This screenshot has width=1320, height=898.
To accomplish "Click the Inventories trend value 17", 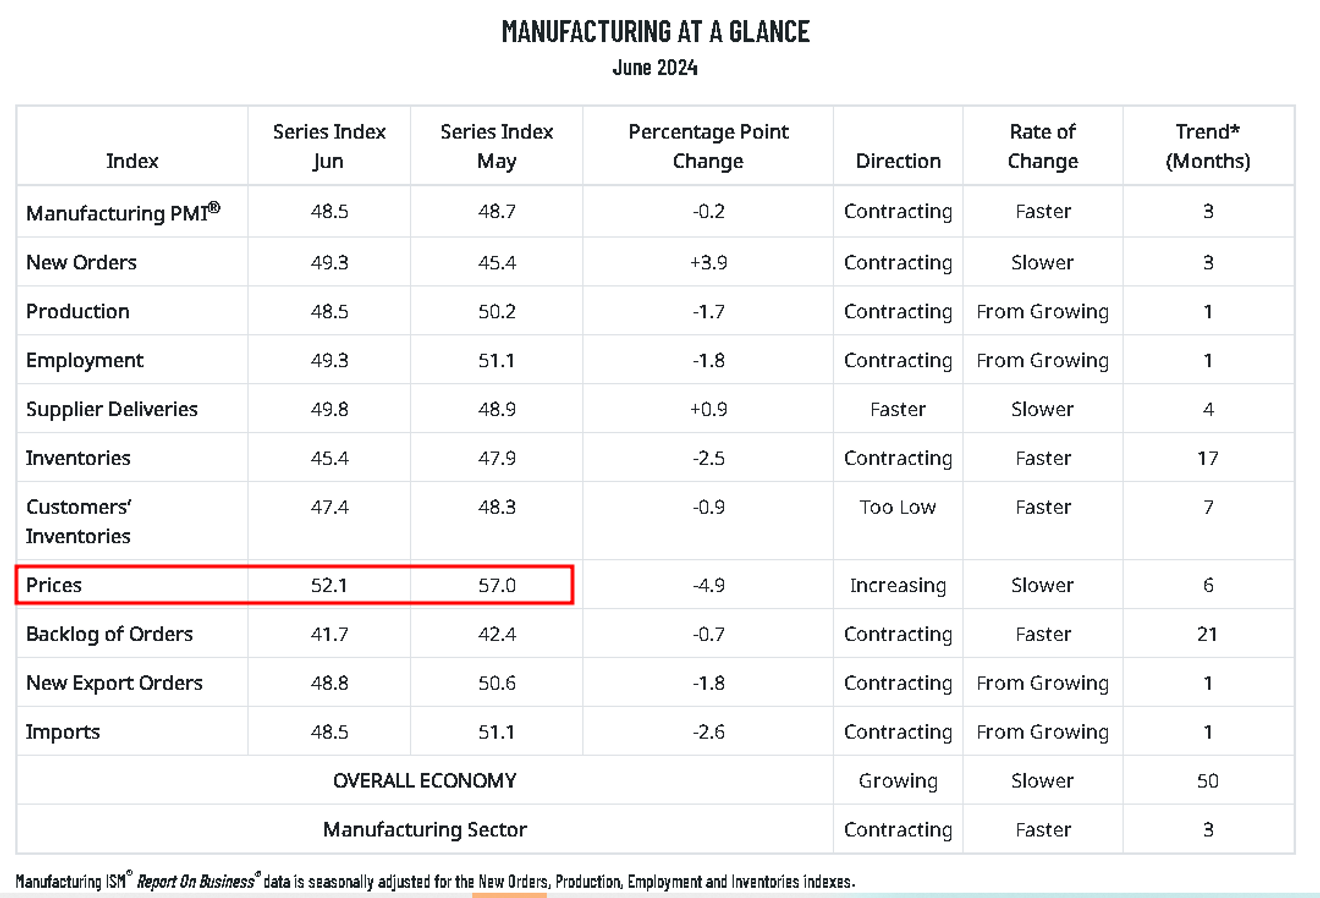I will 1207,458.
